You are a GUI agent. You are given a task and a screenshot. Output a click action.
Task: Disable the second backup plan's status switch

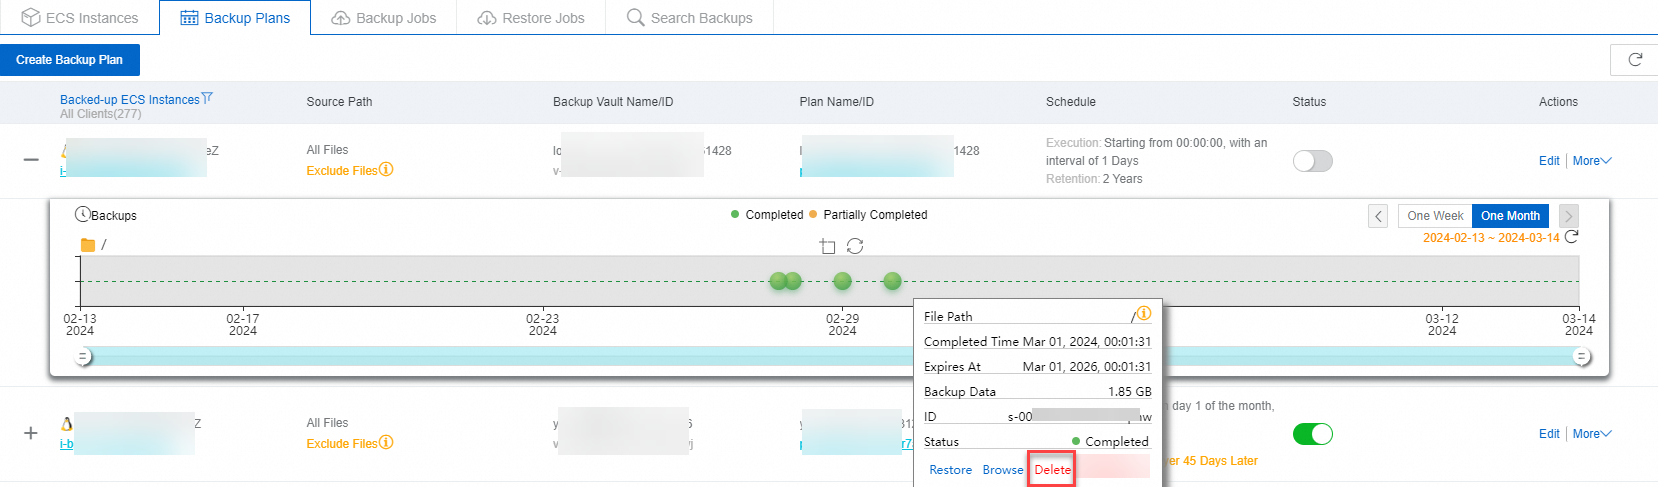point(1312,434)
